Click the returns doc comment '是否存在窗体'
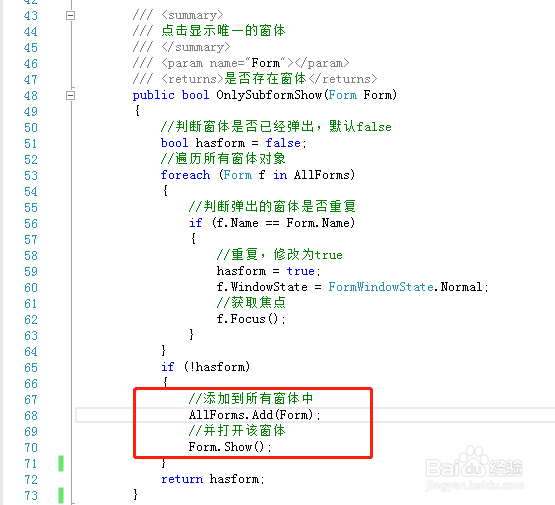Image resolution: width=555 pixels, height=505 pixels. point(265,79)
